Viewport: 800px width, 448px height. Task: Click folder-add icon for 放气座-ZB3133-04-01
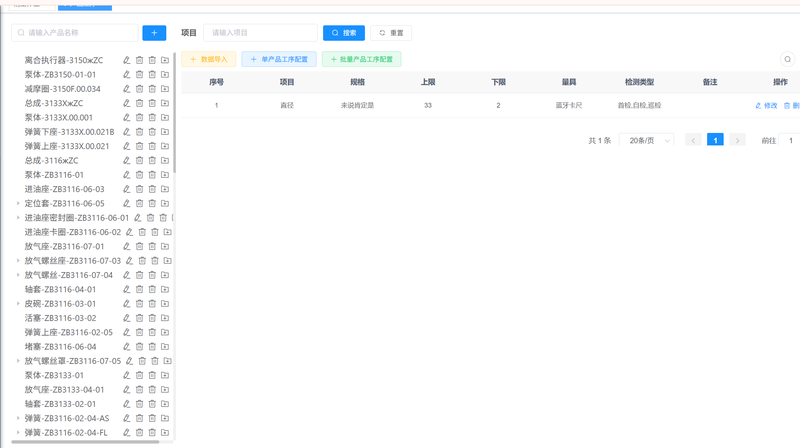(165, 389)
